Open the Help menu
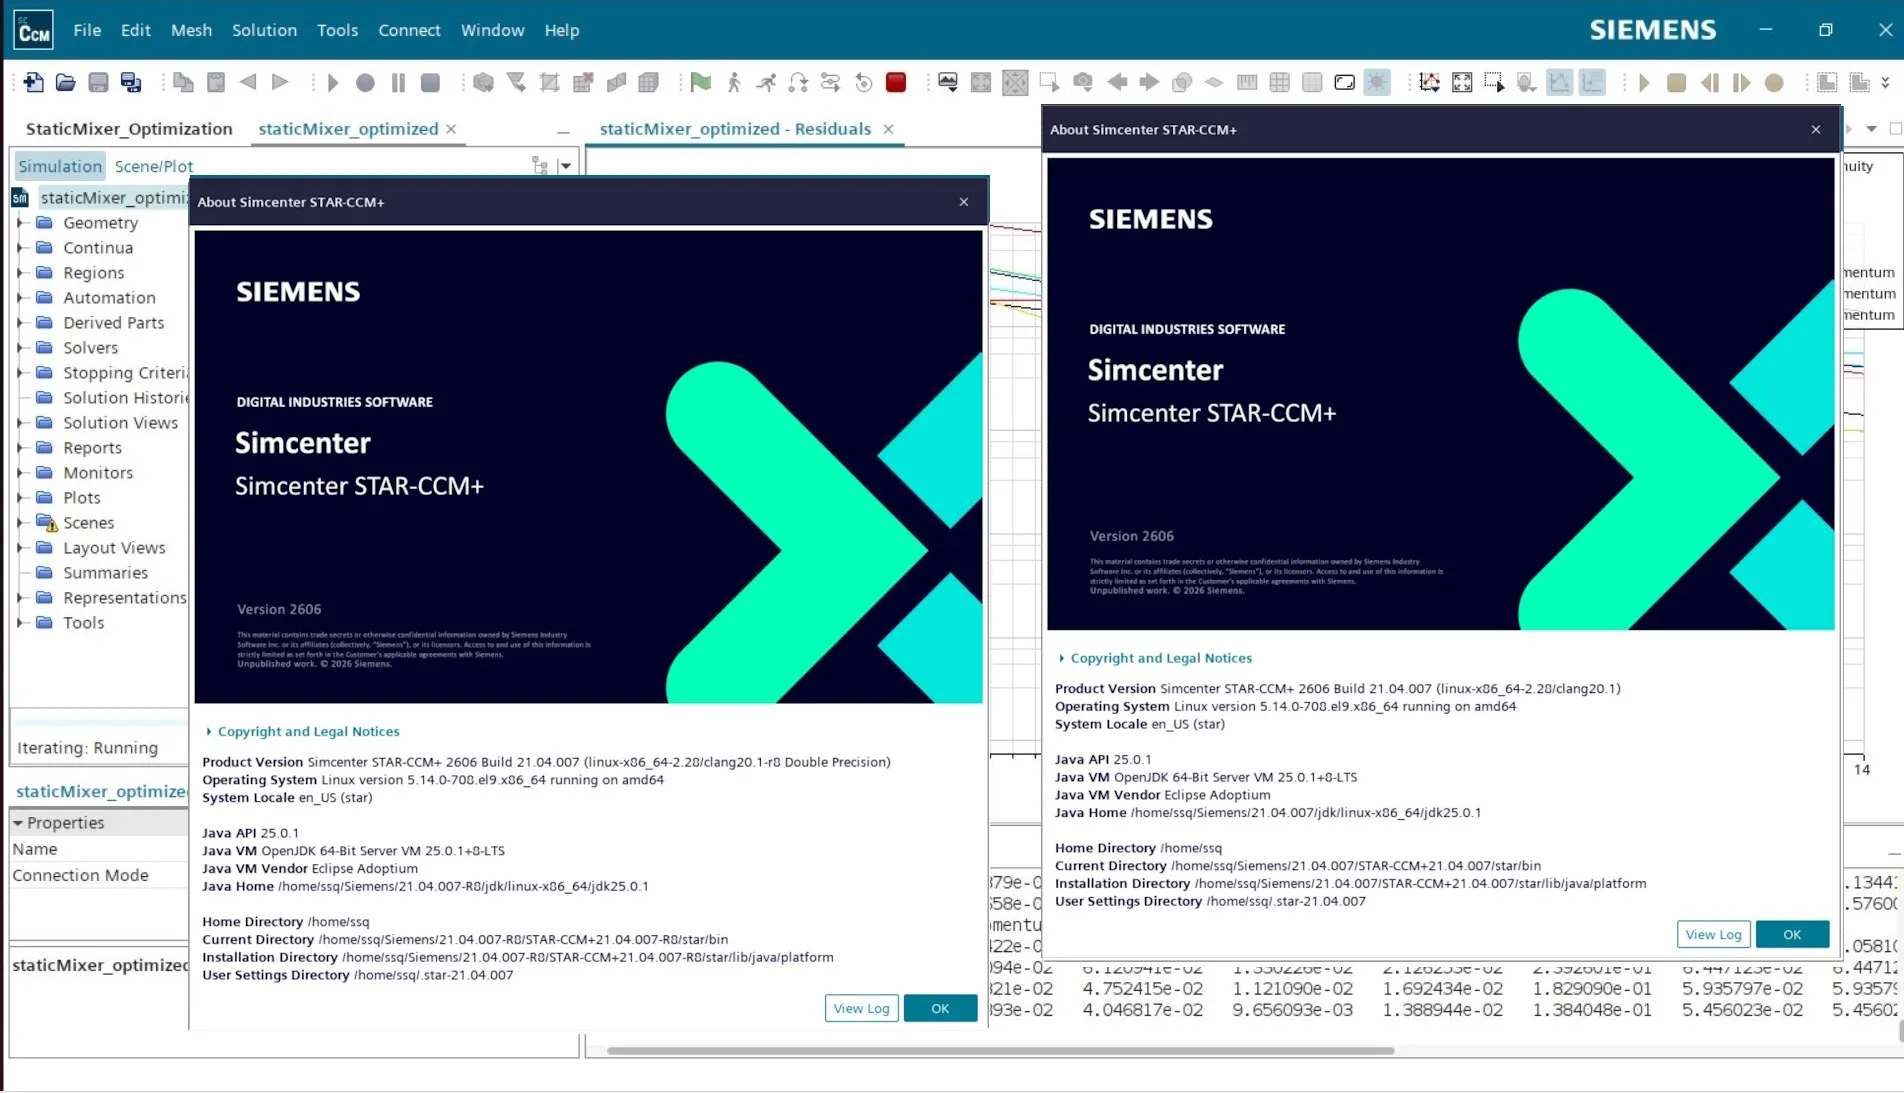Viewport: 1904px width, 1093px height. coord(561,30)
